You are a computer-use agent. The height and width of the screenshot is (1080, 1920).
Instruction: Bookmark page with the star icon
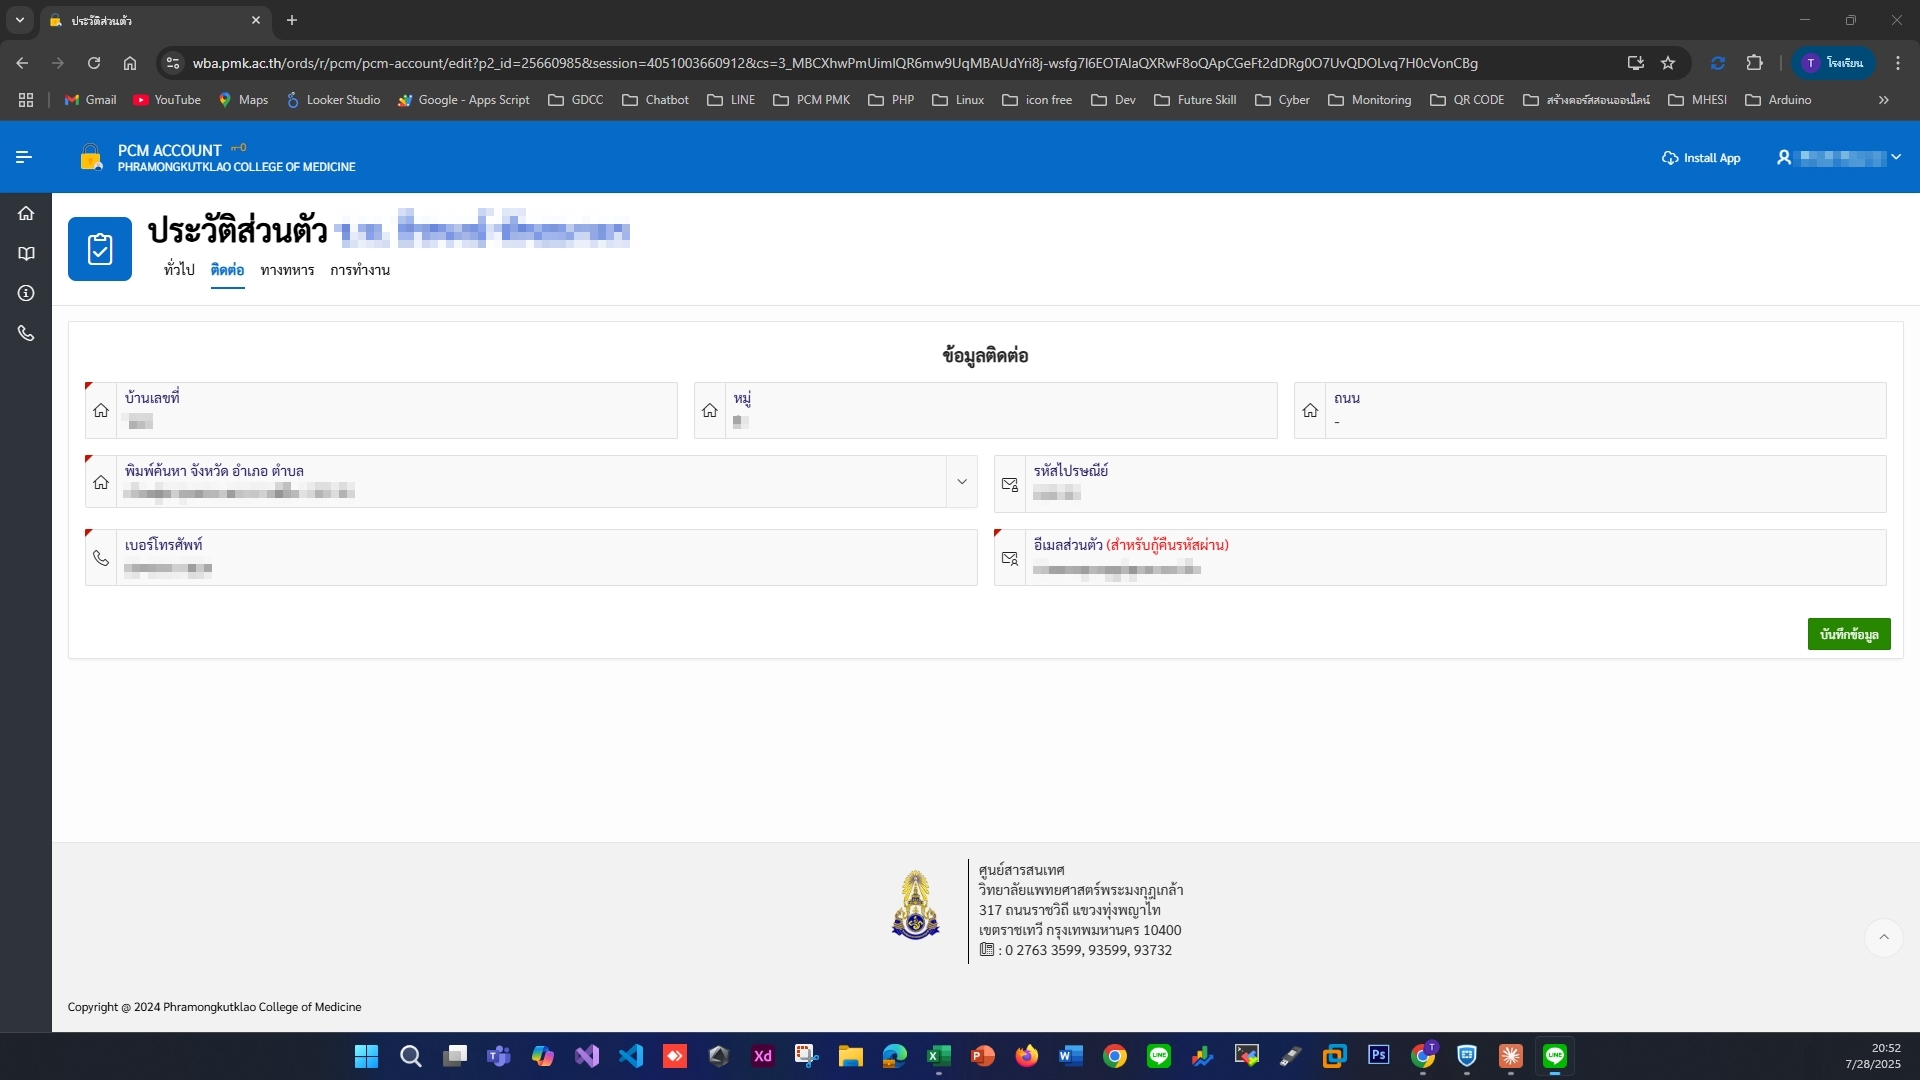(1668, 63)
